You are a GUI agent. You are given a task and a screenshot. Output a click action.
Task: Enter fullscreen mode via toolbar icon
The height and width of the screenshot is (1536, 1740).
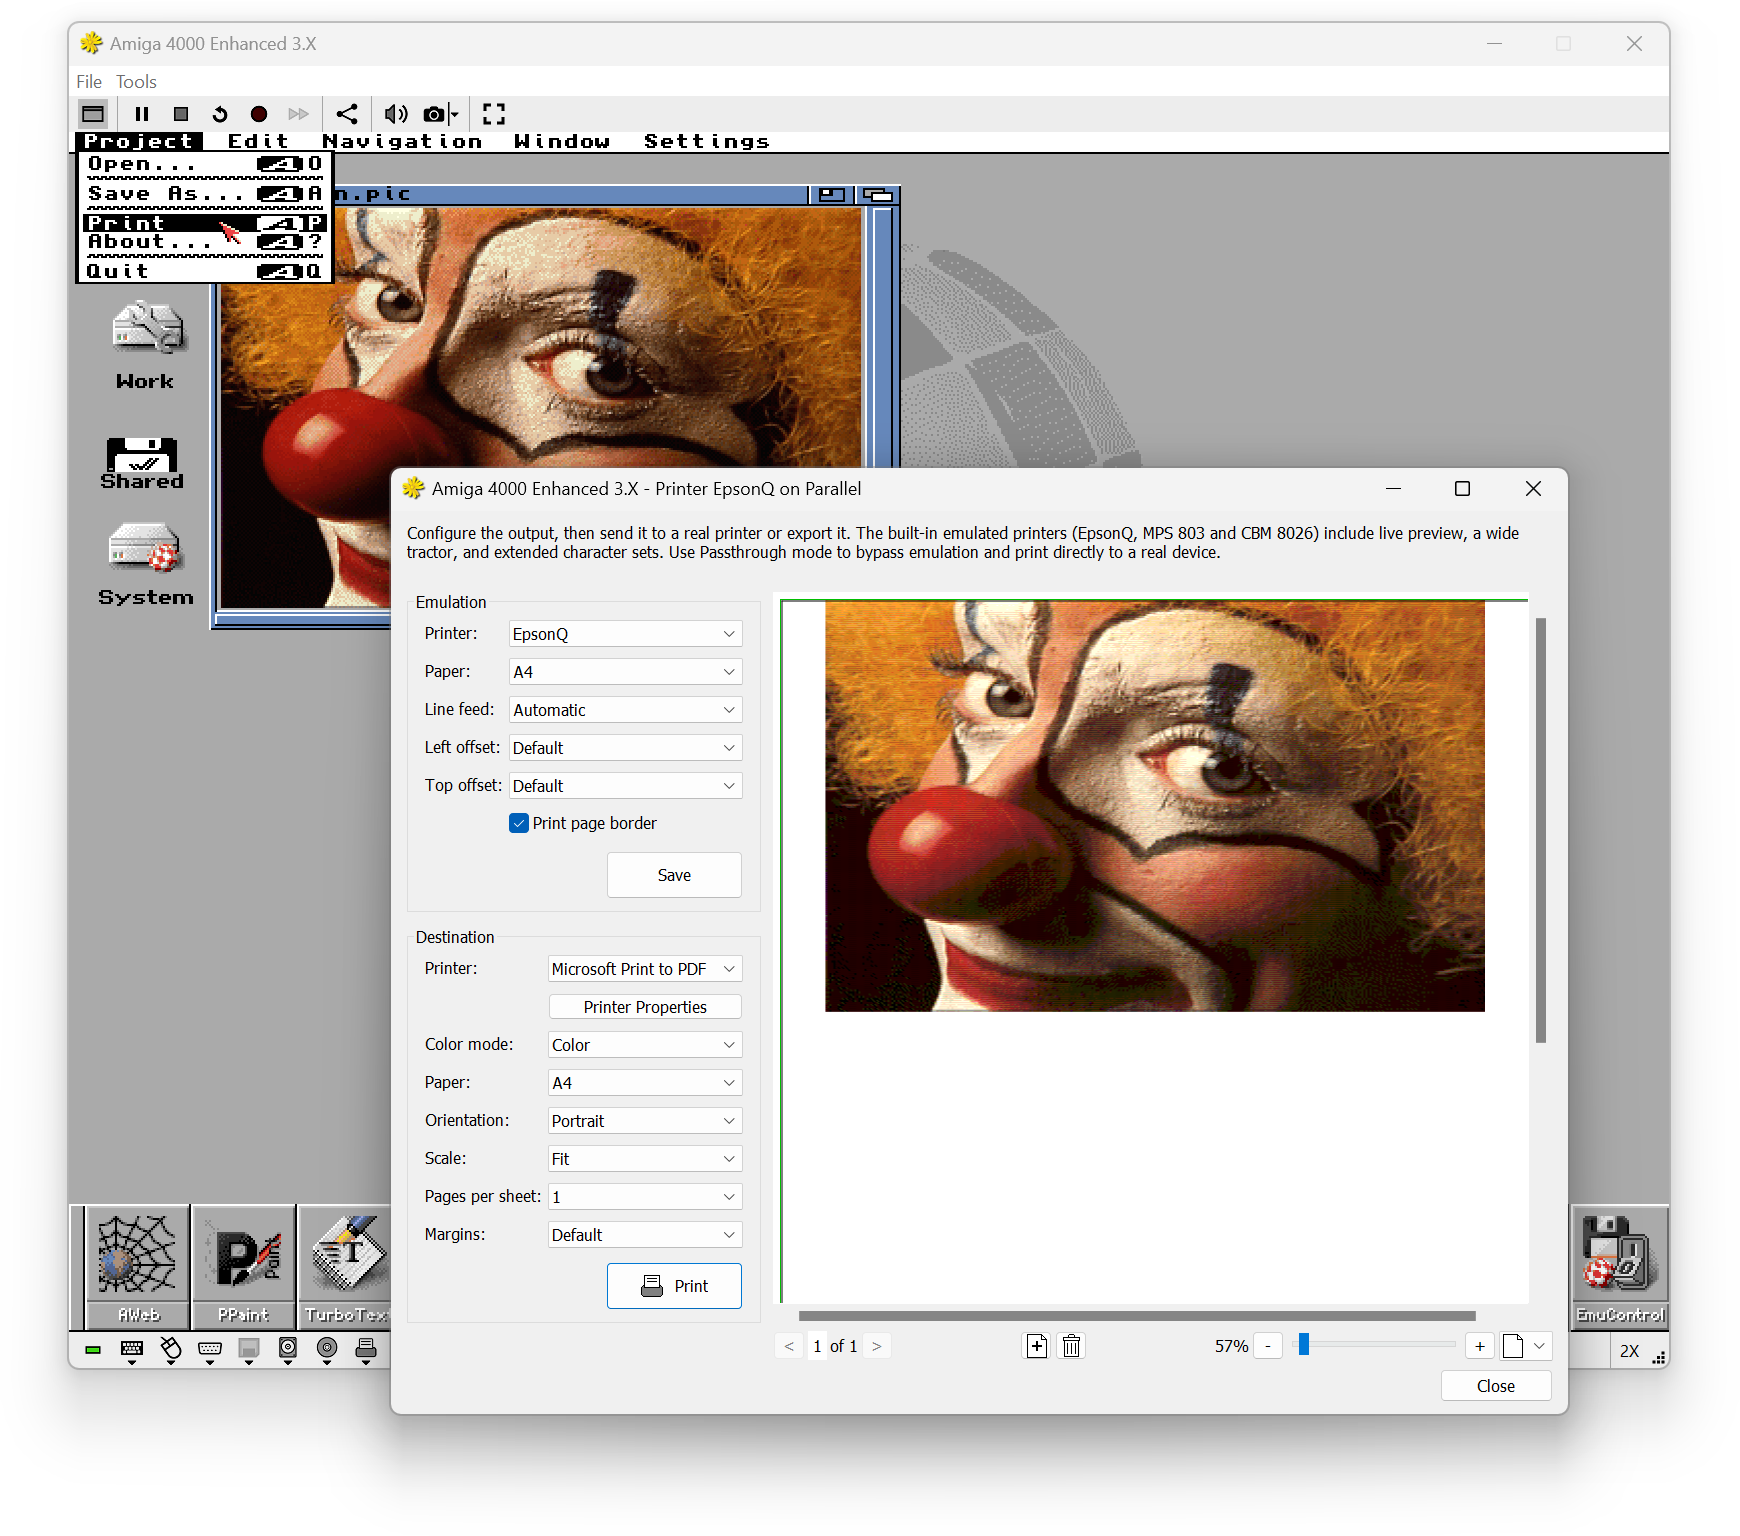pos(494,114)
